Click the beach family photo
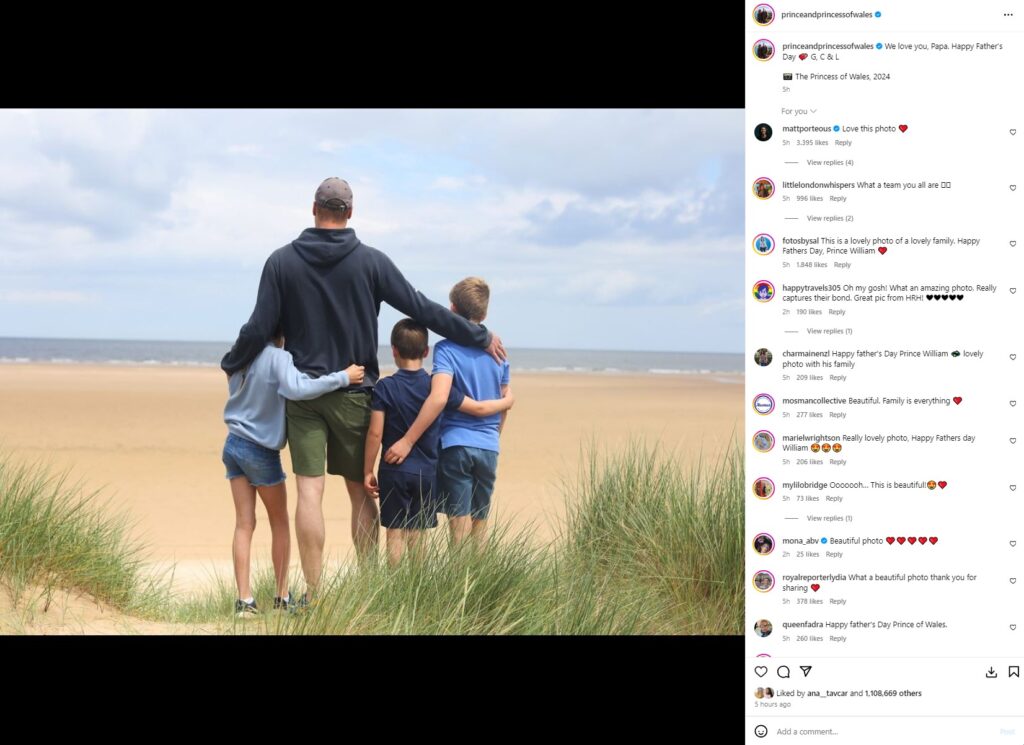Screen dimensions: 1024x745 point(372,372)
